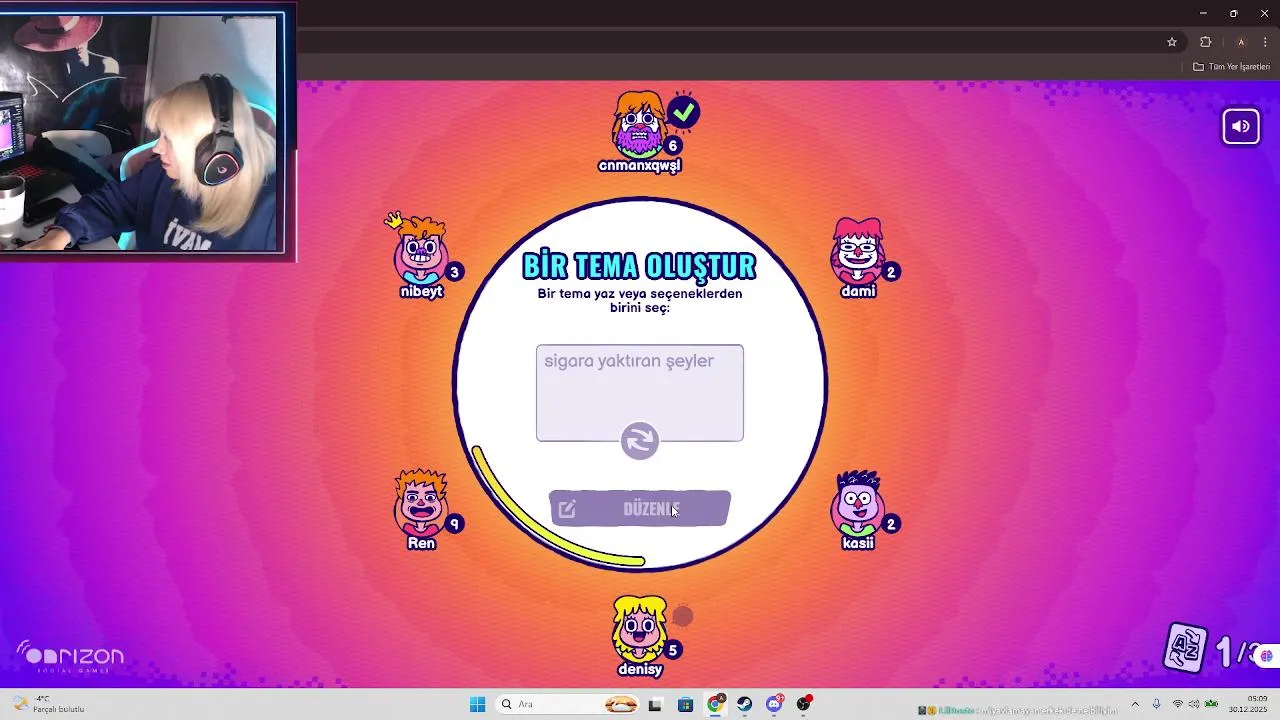The height and width of the screenshot is (720, 1280).
Task: Open Discord from the taskbar
Action: (x=775, y=704)
